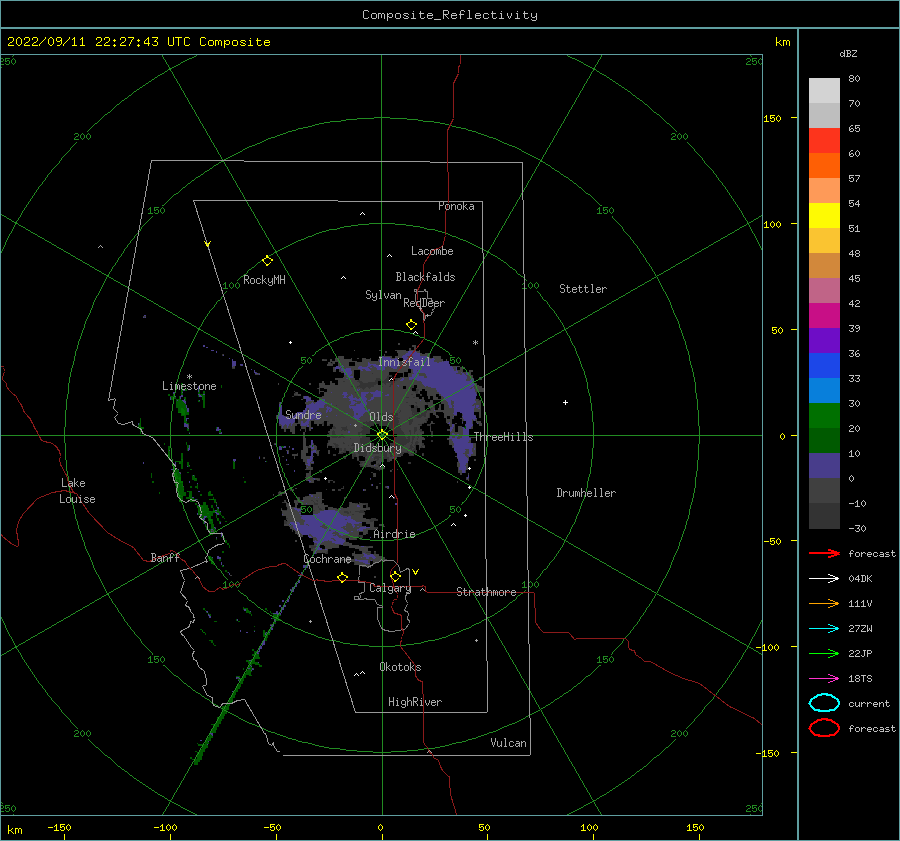
Task: Click the yellow radar site diamond at Olds
Action: click(382, 435)
